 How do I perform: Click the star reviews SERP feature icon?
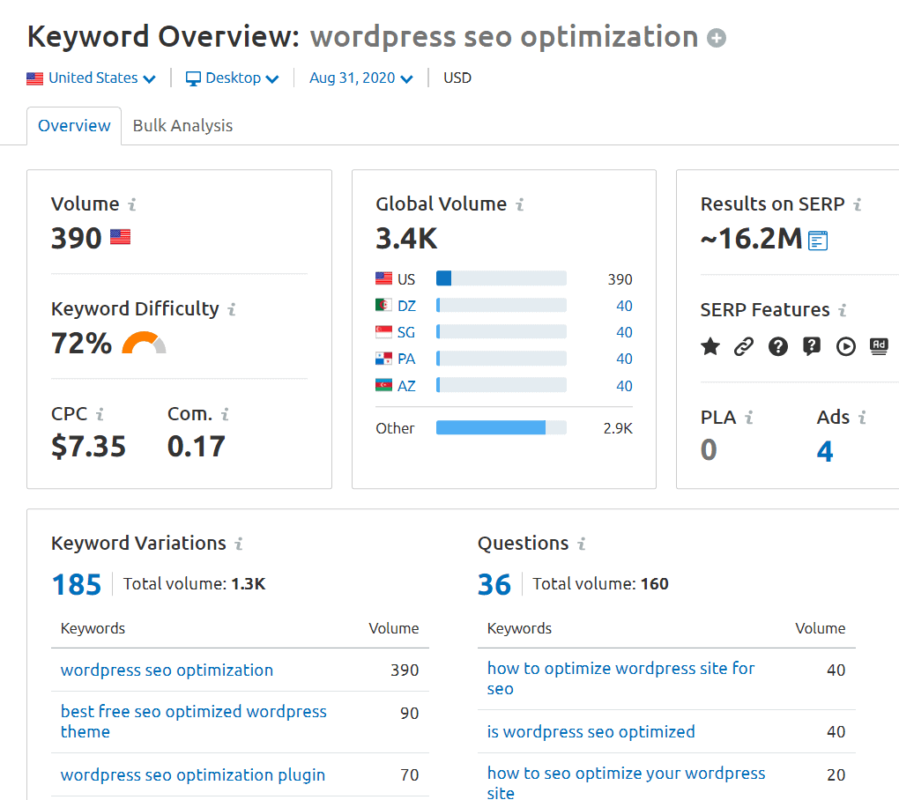[710, 346]
